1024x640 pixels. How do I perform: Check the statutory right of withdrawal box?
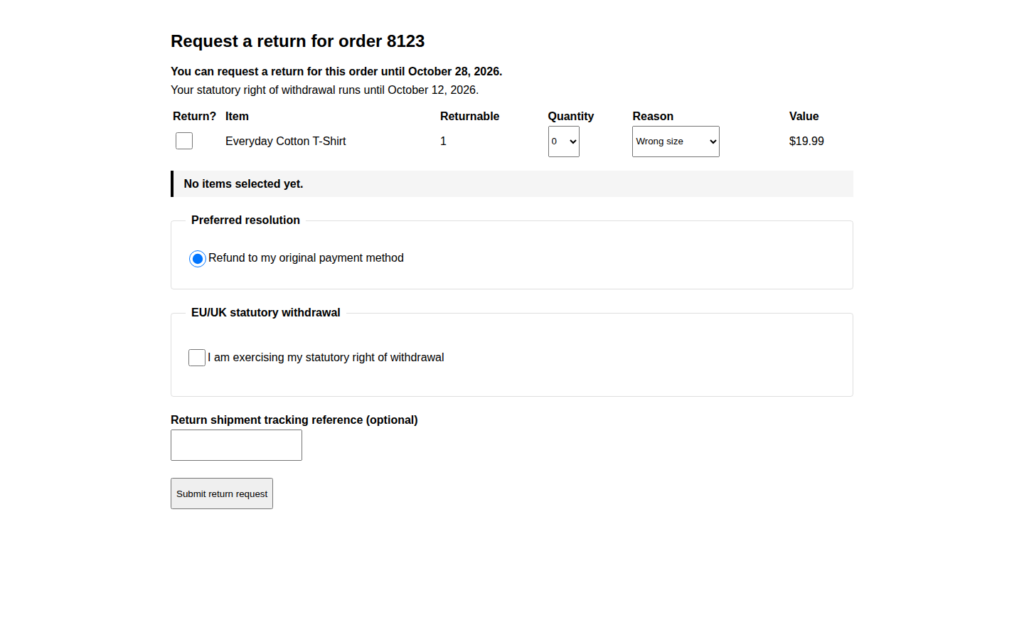click(x=197, y=357)
